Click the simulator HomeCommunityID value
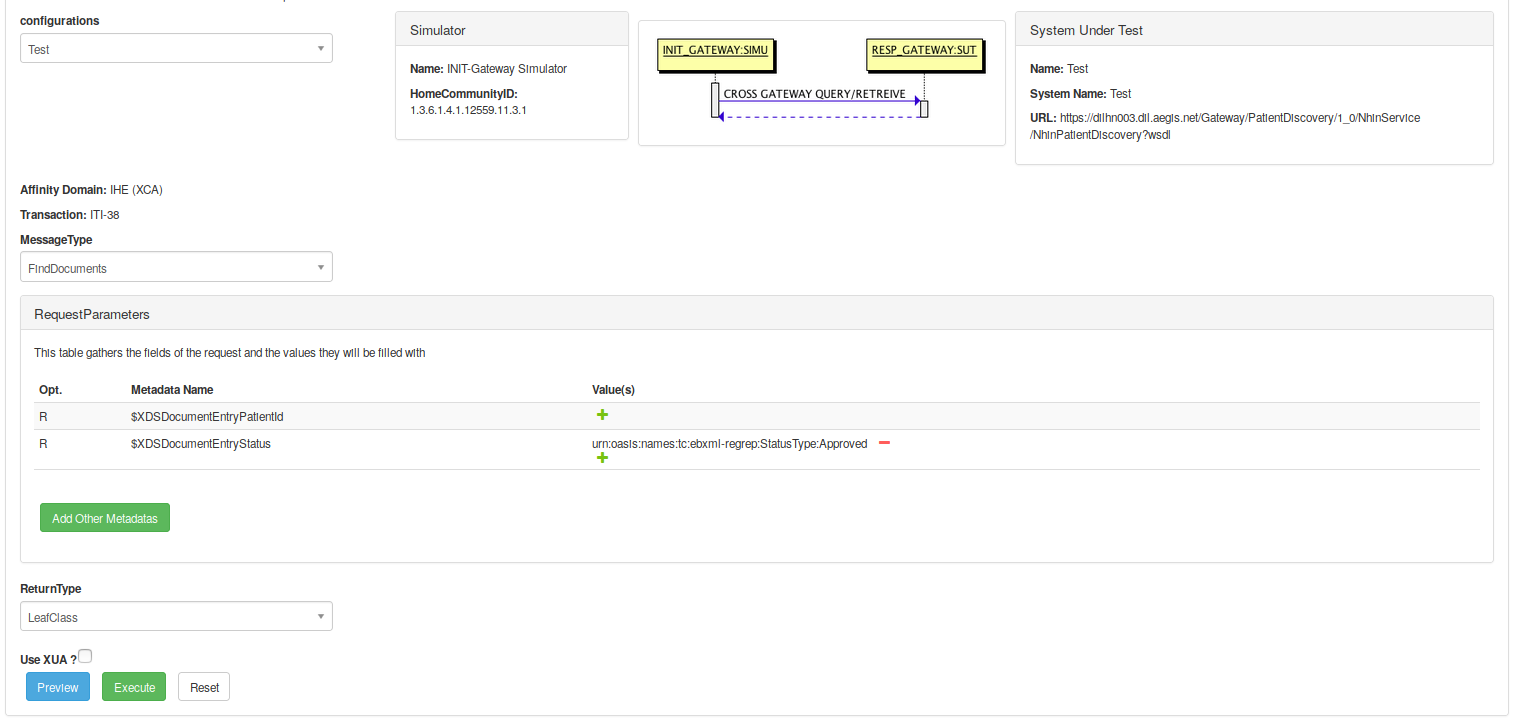Screen dimensions: 1515x723 tap(468, 110)
